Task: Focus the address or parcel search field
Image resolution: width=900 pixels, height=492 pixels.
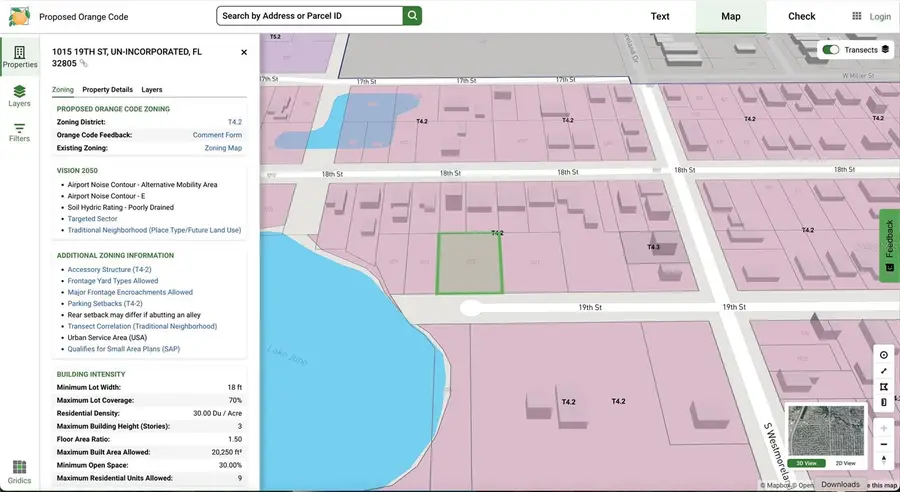Action: point(309,16)
